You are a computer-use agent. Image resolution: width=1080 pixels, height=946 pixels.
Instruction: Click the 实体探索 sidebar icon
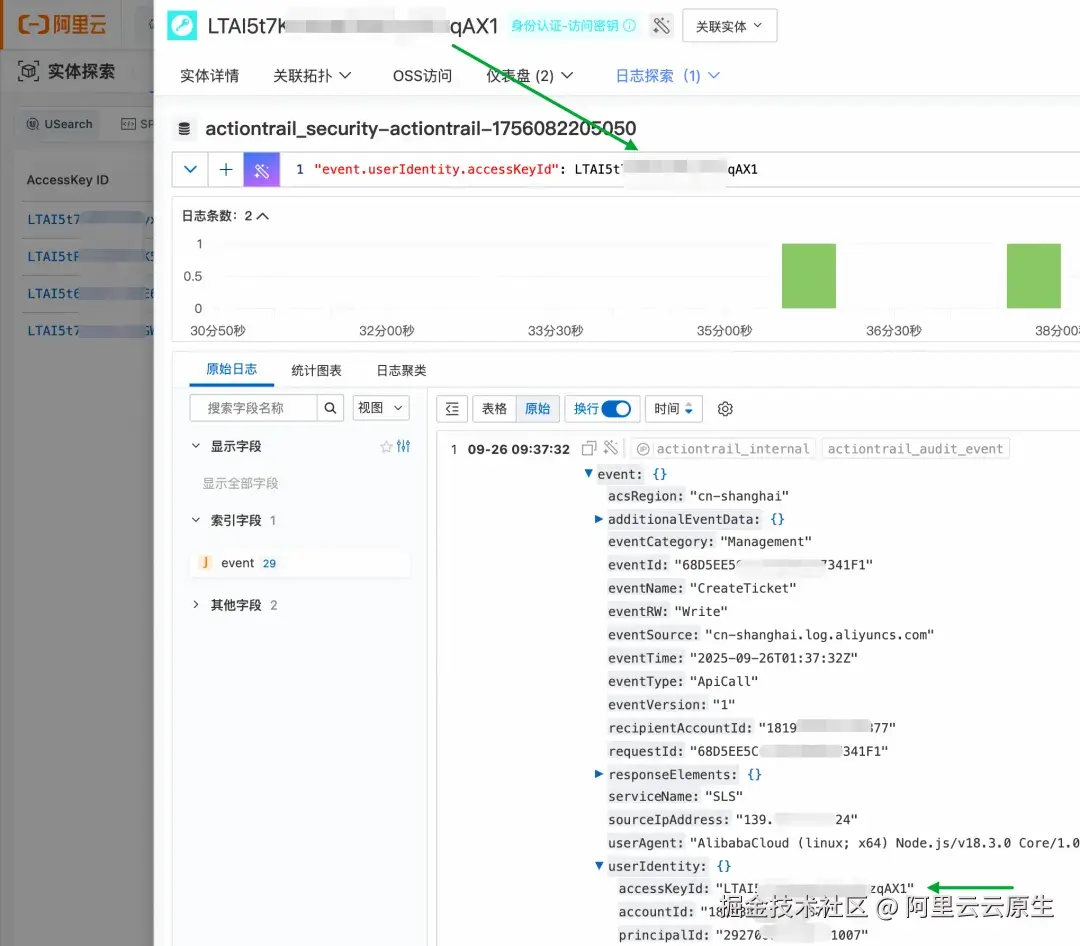28,71
